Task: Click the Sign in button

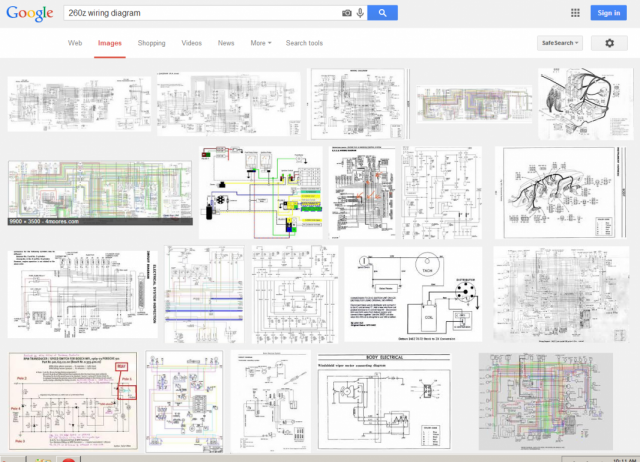Action: [x=609, y=13]
